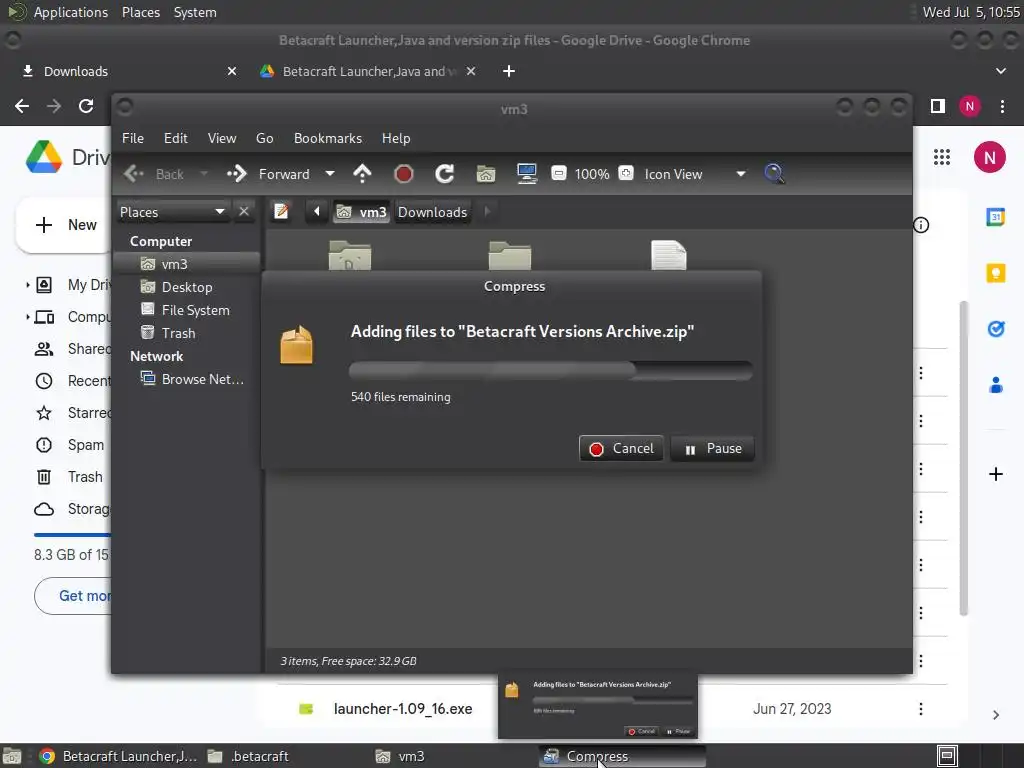
Task: Open the Applications menu in top panel
Action: pyautogui.click(x=71, y=12)
